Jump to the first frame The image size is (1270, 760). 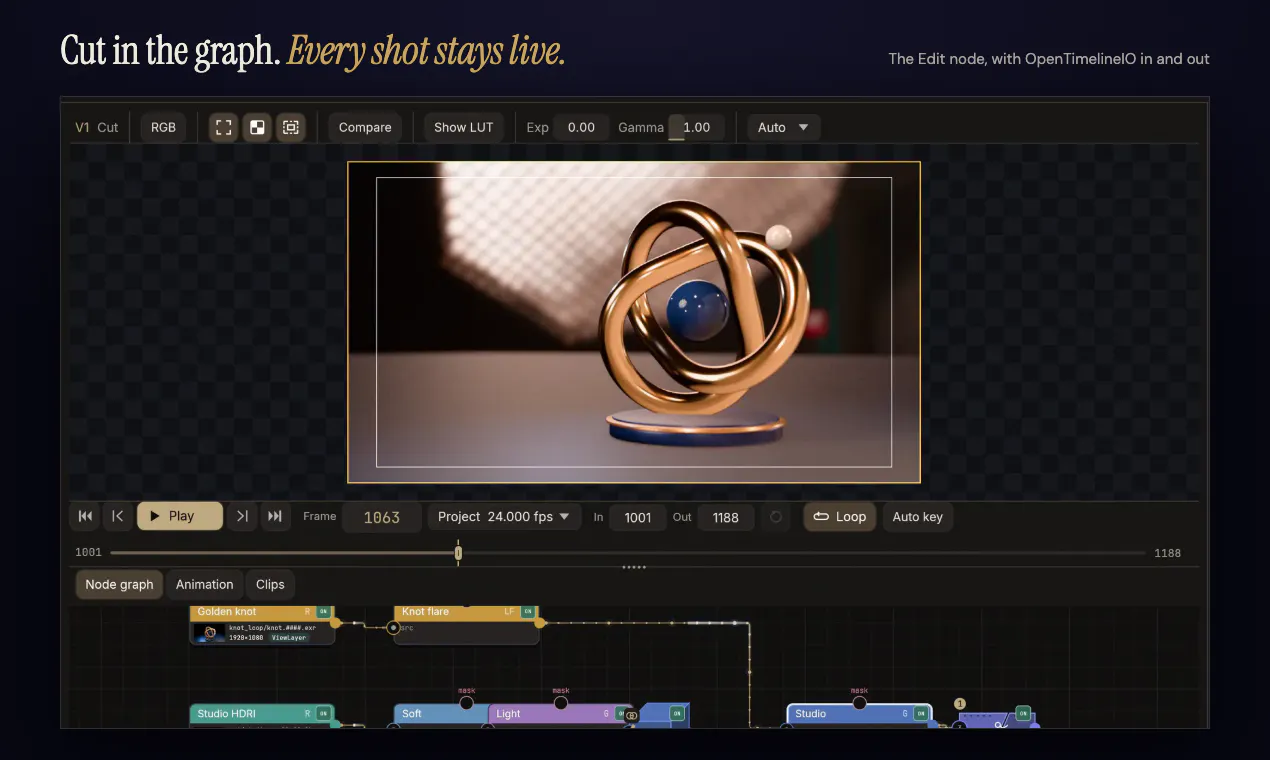click(x=86, y=516)
